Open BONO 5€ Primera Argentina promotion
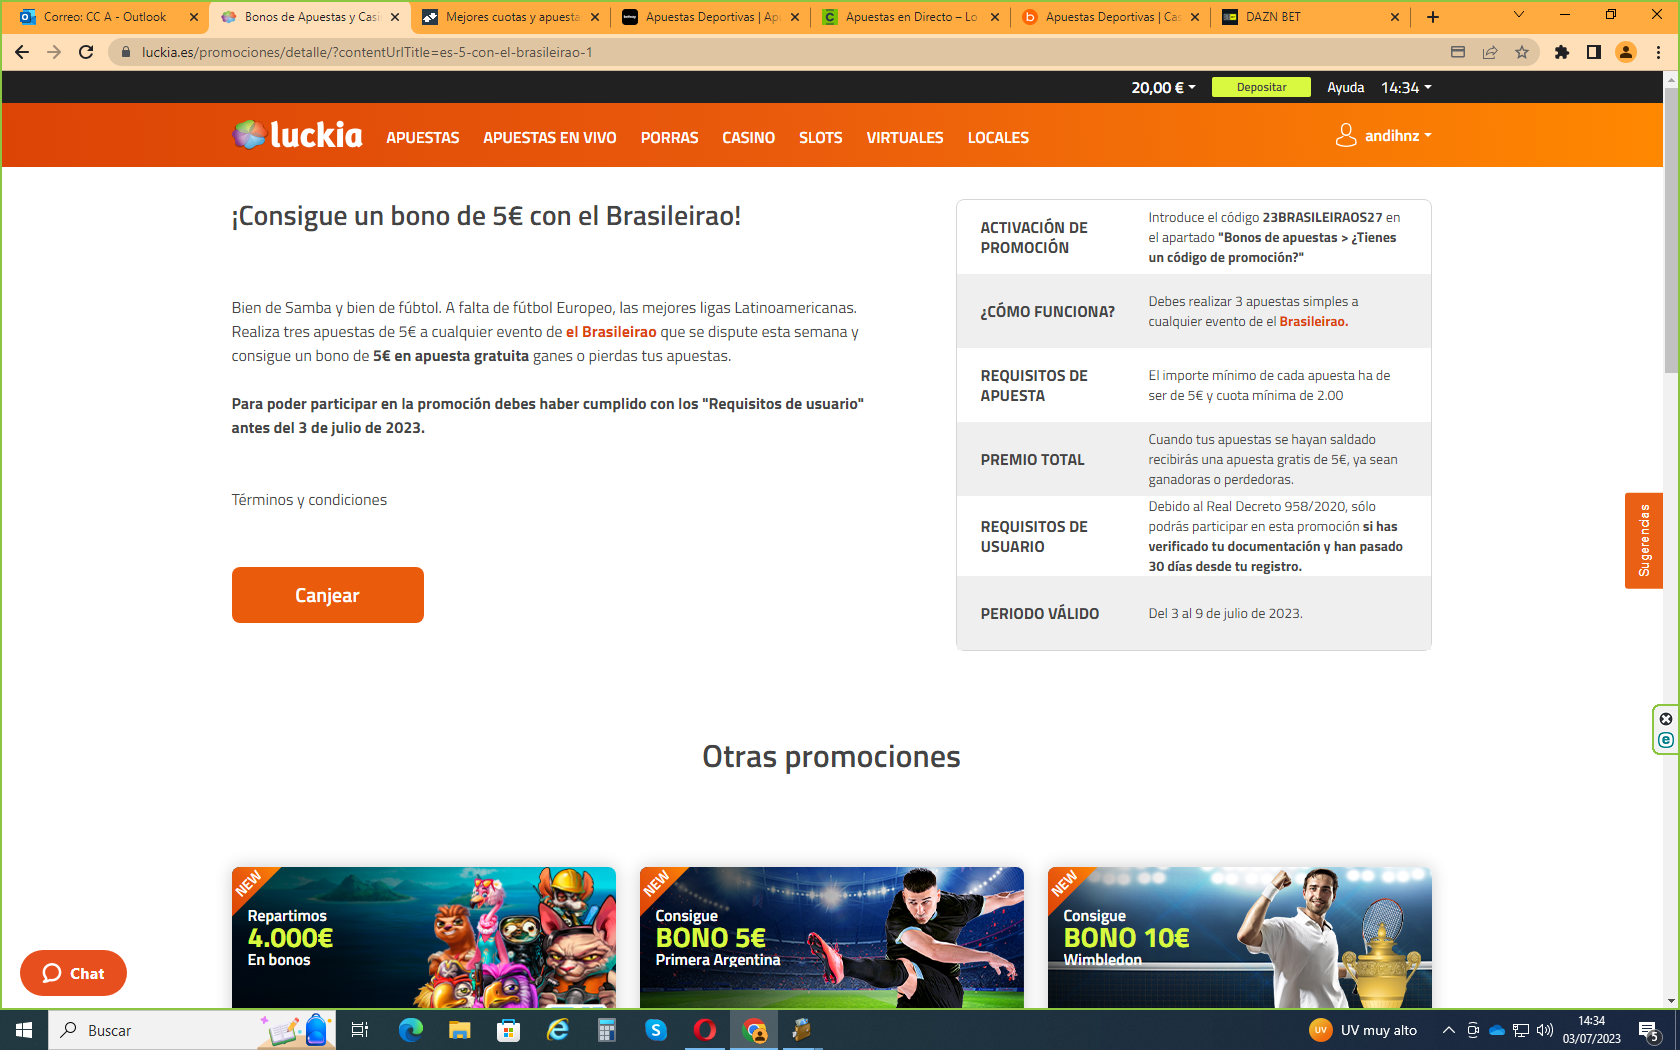The height and width of the screenshot is (1050, 1680). coord(832,937)
